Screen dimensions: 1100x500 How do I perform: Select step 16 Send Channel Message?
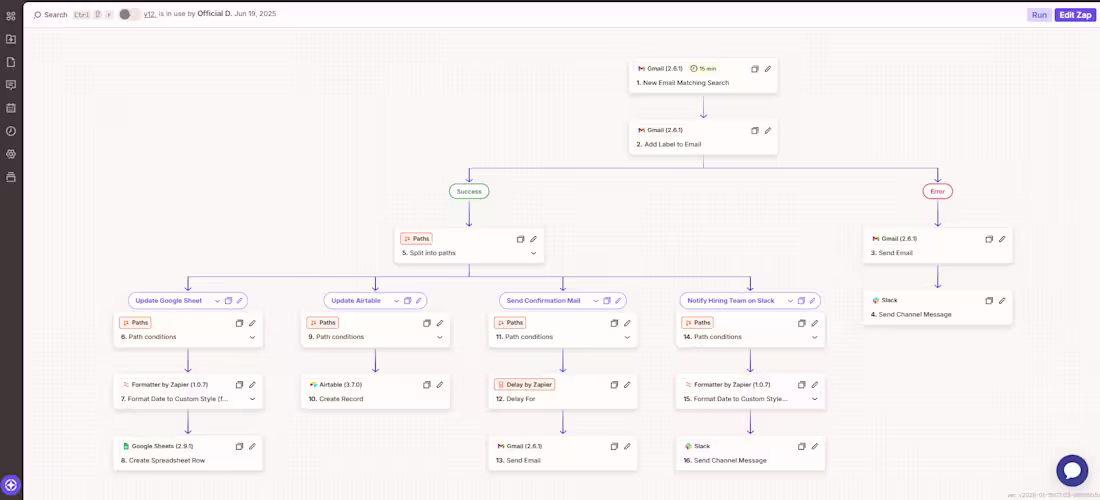pyautogui.click(x=751, y=453)
